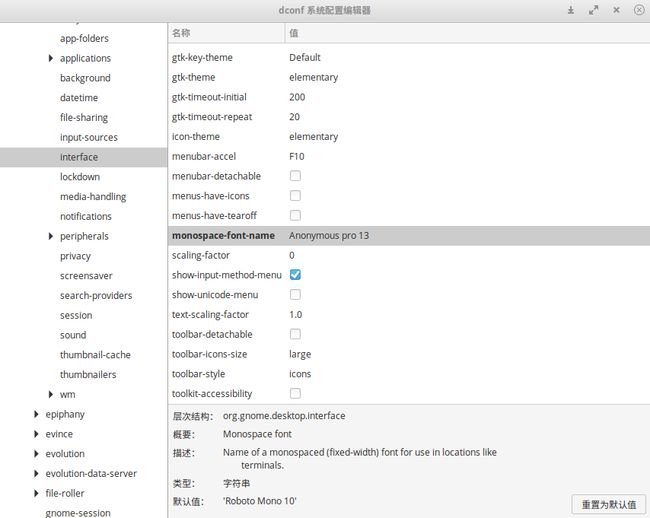Toggle the toolbar-detachable checkbox
650x518 pixels.
[295, 334]
